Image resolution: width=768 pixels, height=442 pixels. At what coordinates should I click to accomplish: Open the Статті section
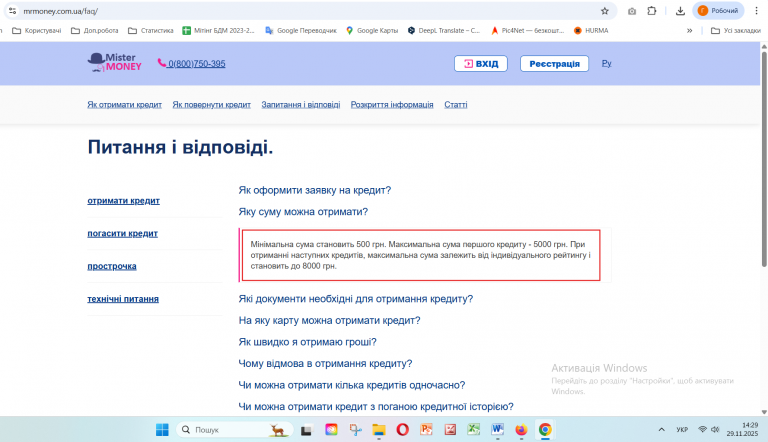point(456,104)
